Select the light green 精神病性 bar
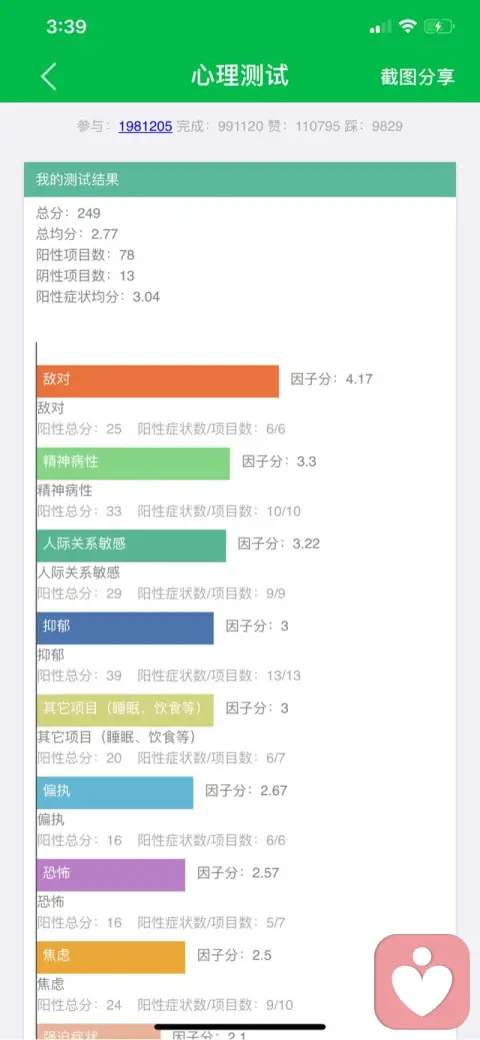This screenshot has height=1040, width=480. pos(133,463)
